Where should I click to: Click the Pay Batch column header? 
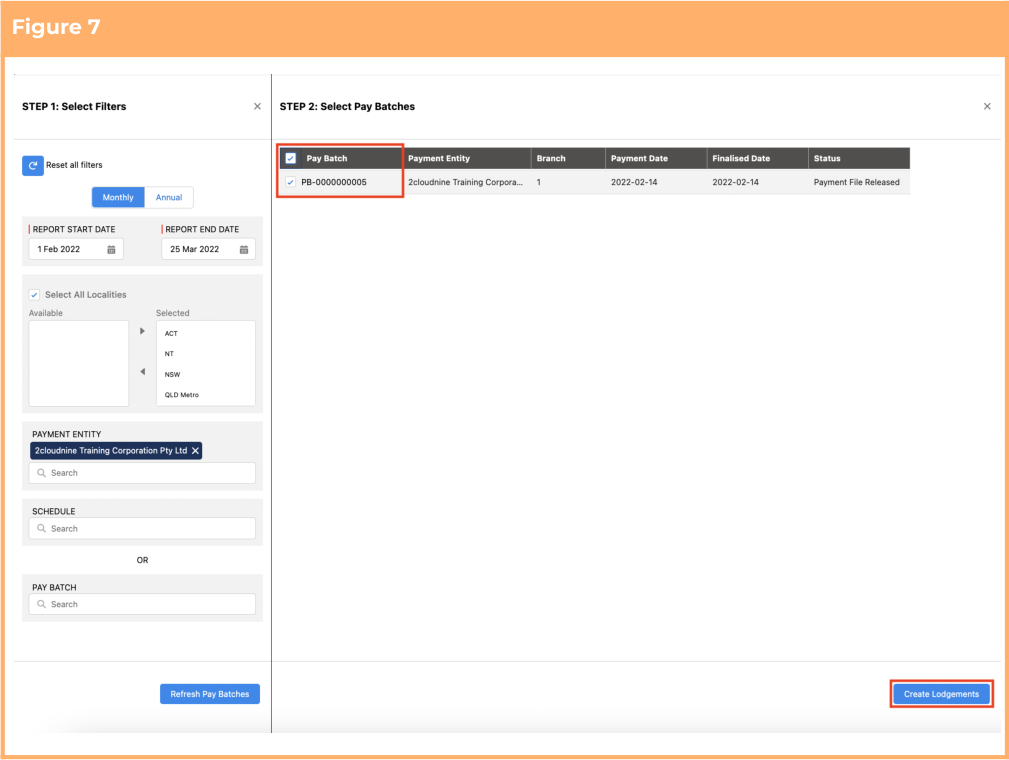coord(327,158)
